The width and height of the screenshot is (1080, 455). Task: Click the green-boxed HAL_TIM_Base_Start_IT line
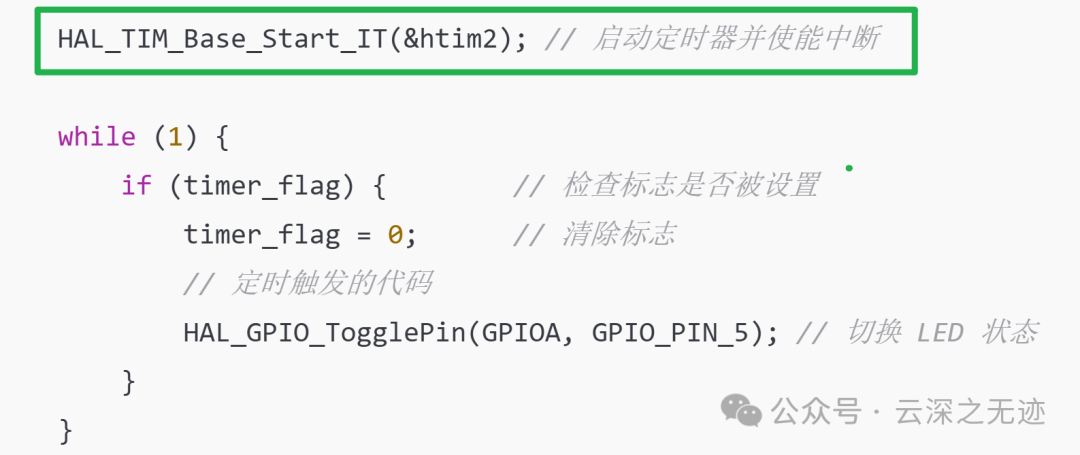coord(476,41)
